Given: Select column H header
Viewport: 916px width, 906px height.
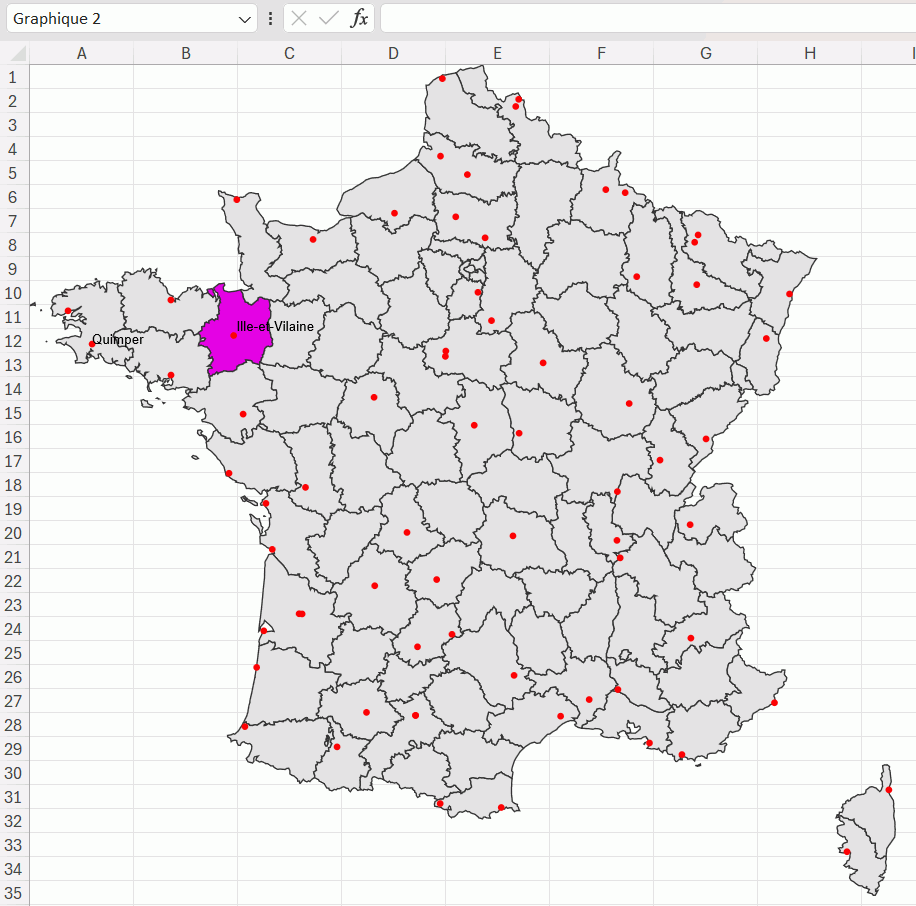Looking at the screenshot, I should click(809, 54).
